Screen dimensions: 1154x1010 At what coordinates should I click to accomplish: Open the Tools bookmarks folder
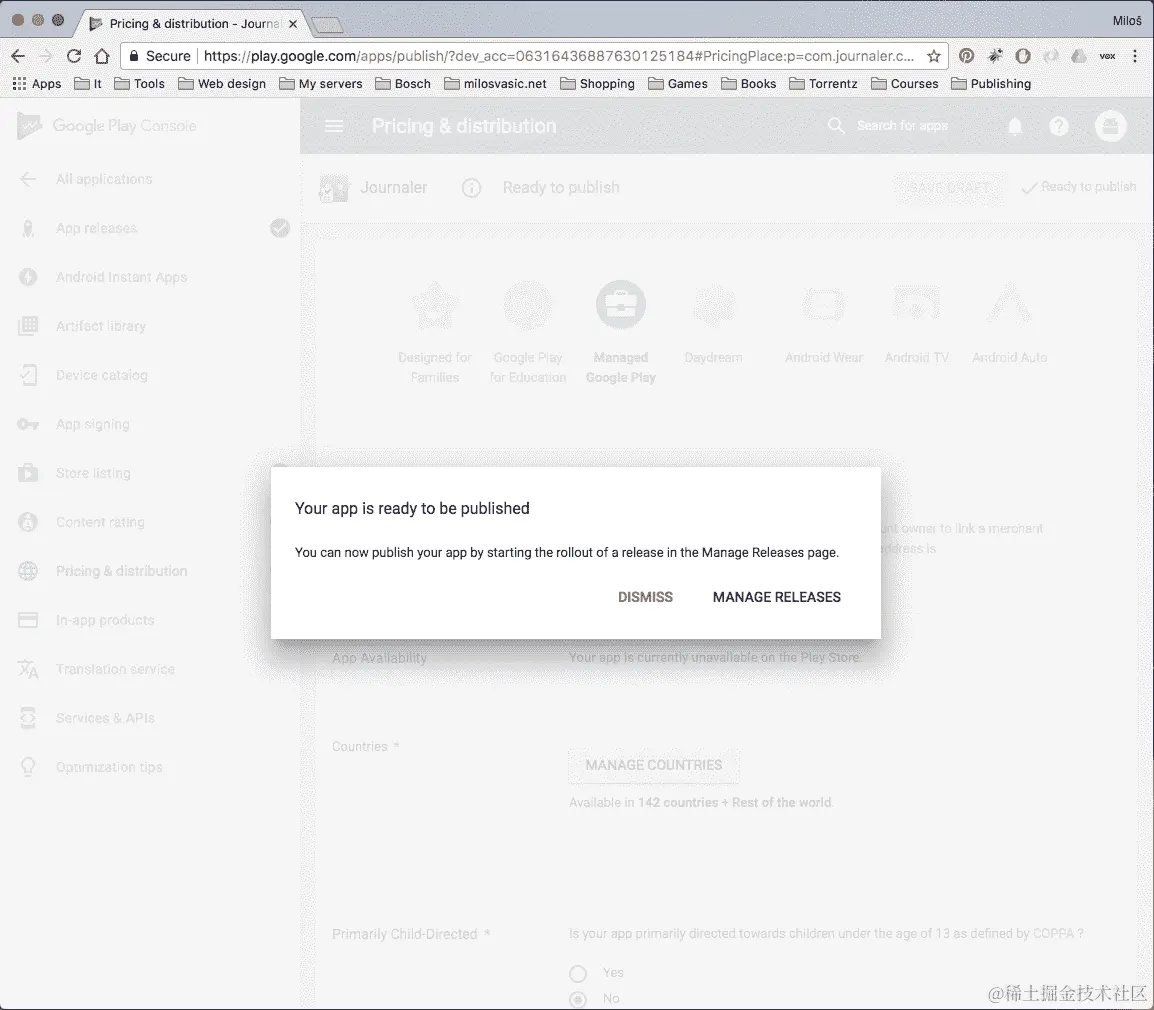[140, 84]
